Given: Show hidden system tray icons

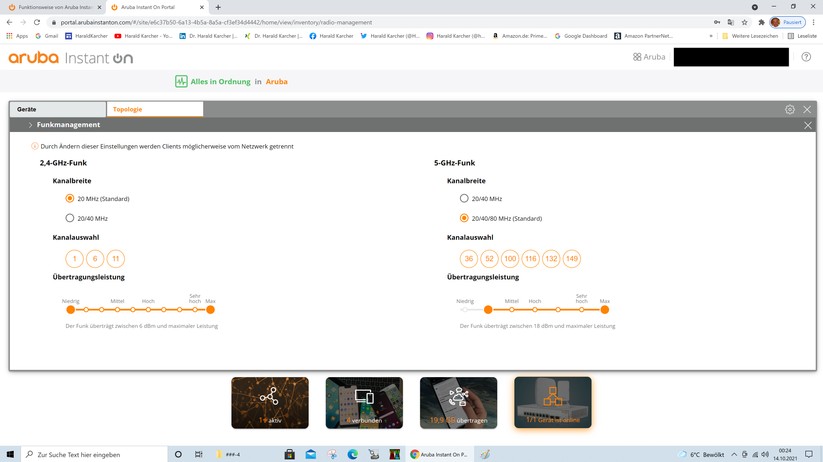Looking at the screenshot, I should pyautogui.click(x=734, y=454).
